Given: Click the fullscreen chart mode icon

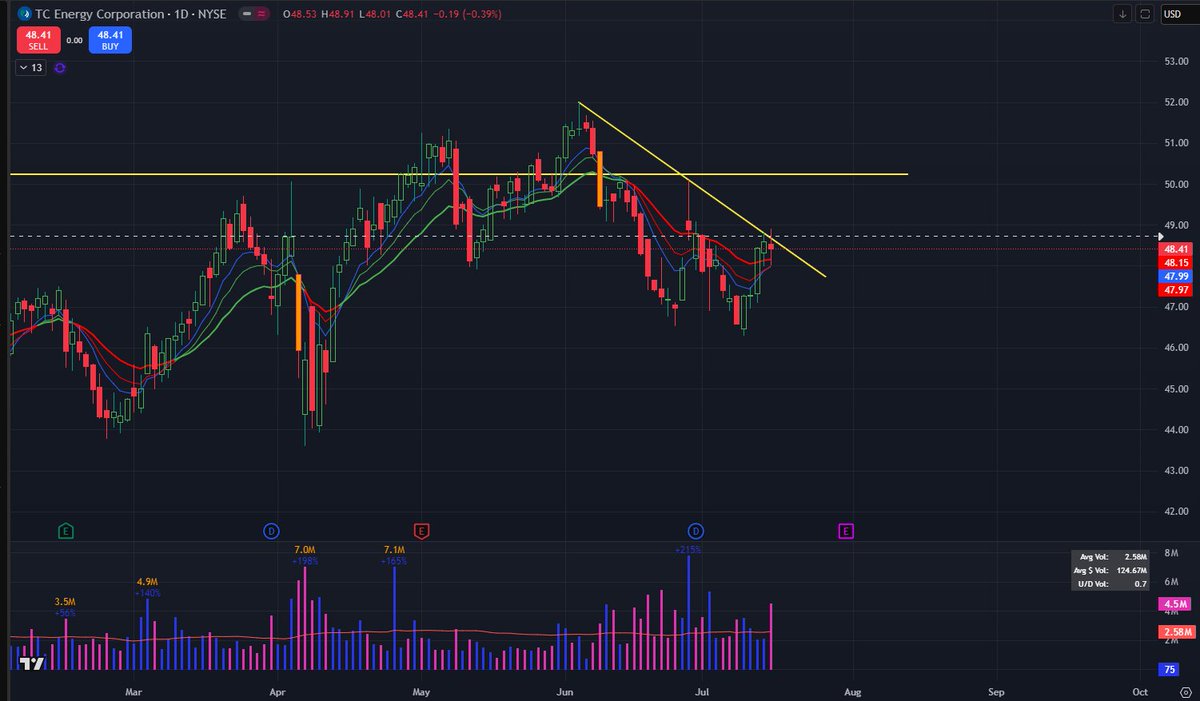Looking at the screenshot, I should coord(1145,14).
